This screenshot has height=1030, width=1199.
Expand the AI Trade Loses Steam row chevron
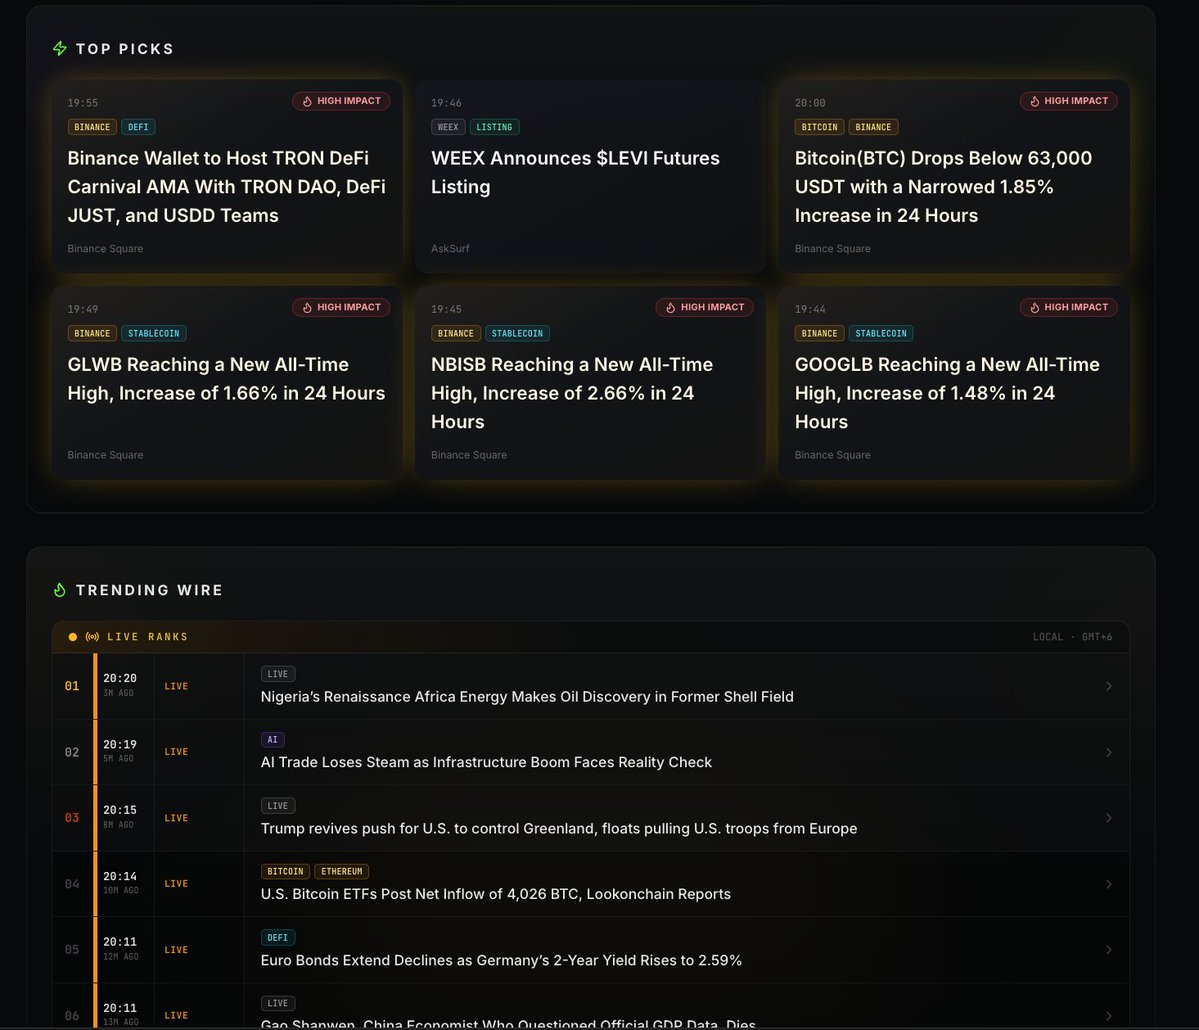(x=1109, y=752)
